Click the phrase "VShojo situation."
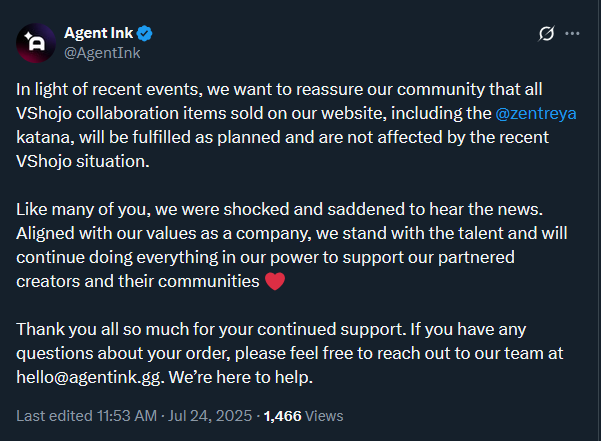601x441 pixels. pos(83,161)
